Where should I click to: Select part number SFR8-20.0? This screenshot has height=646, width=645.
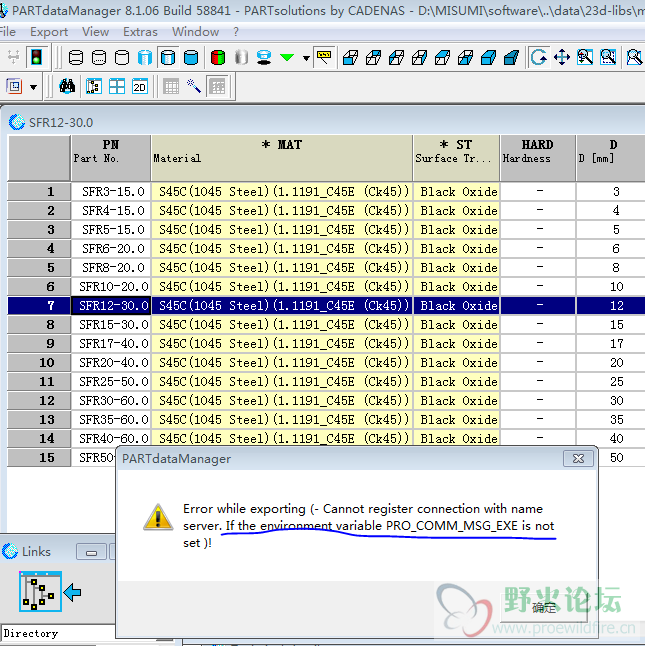(111, 267)
